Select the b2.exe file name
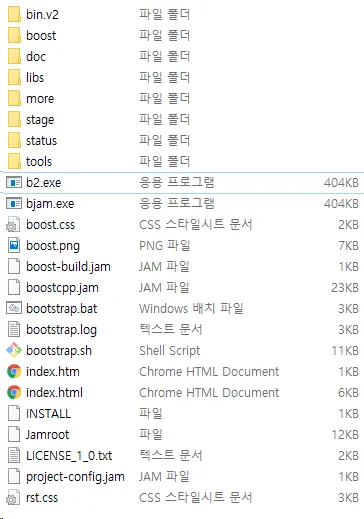This screenshot has height=519, width=364. pyautogui.click(x=44, y=183)
